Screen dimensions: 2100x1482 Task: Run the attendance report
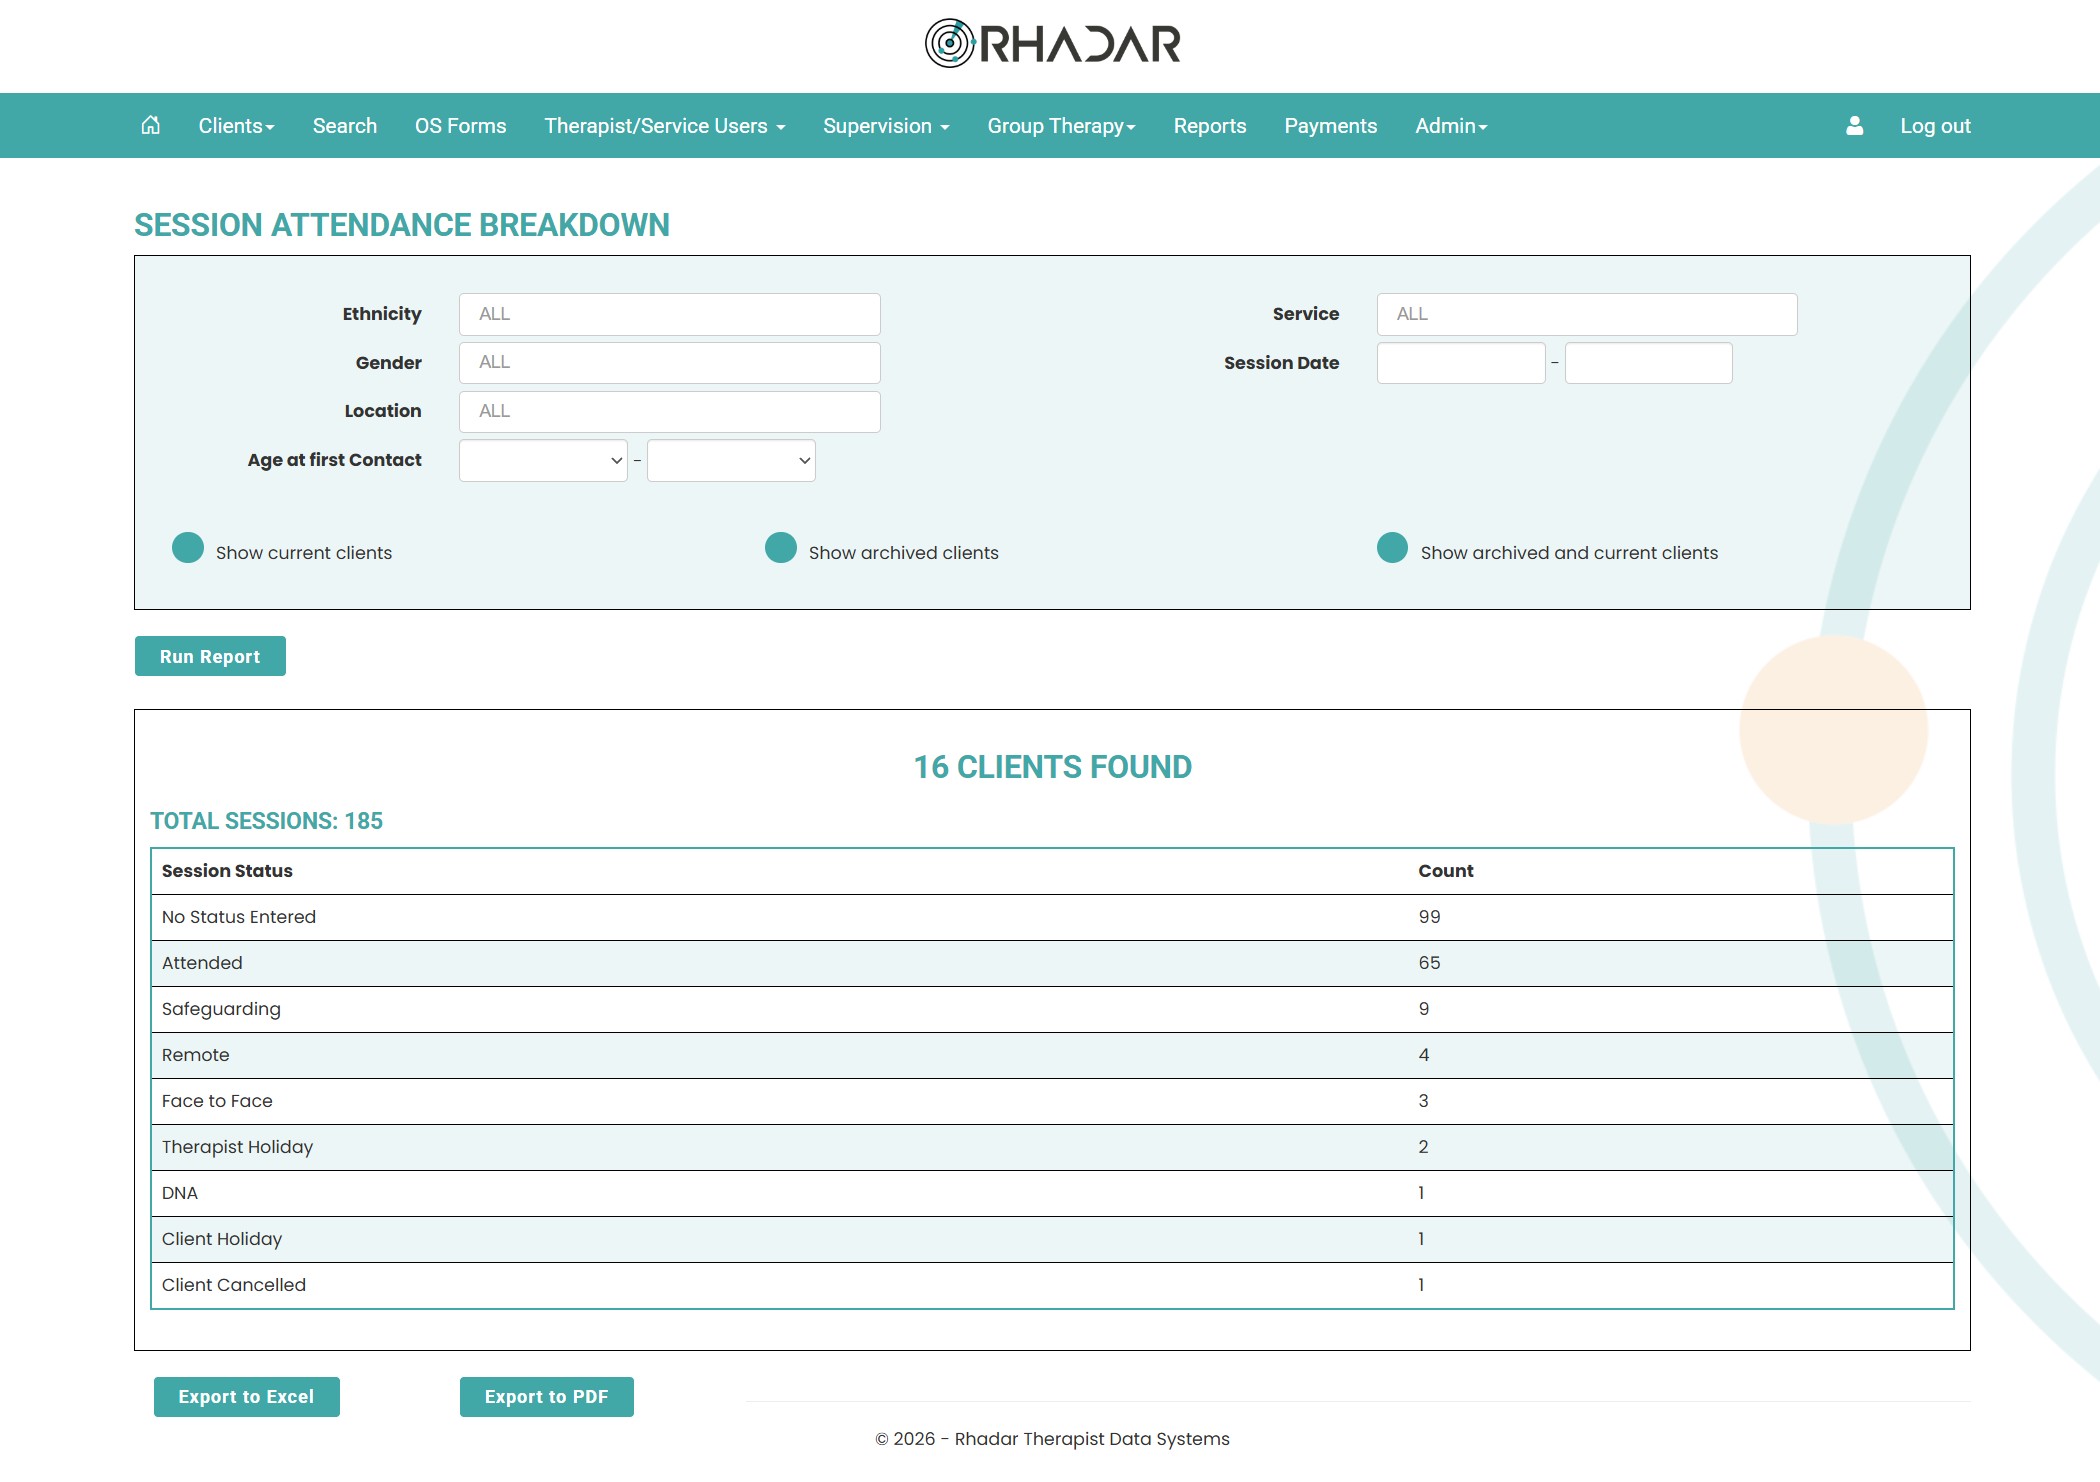[210, 656]
